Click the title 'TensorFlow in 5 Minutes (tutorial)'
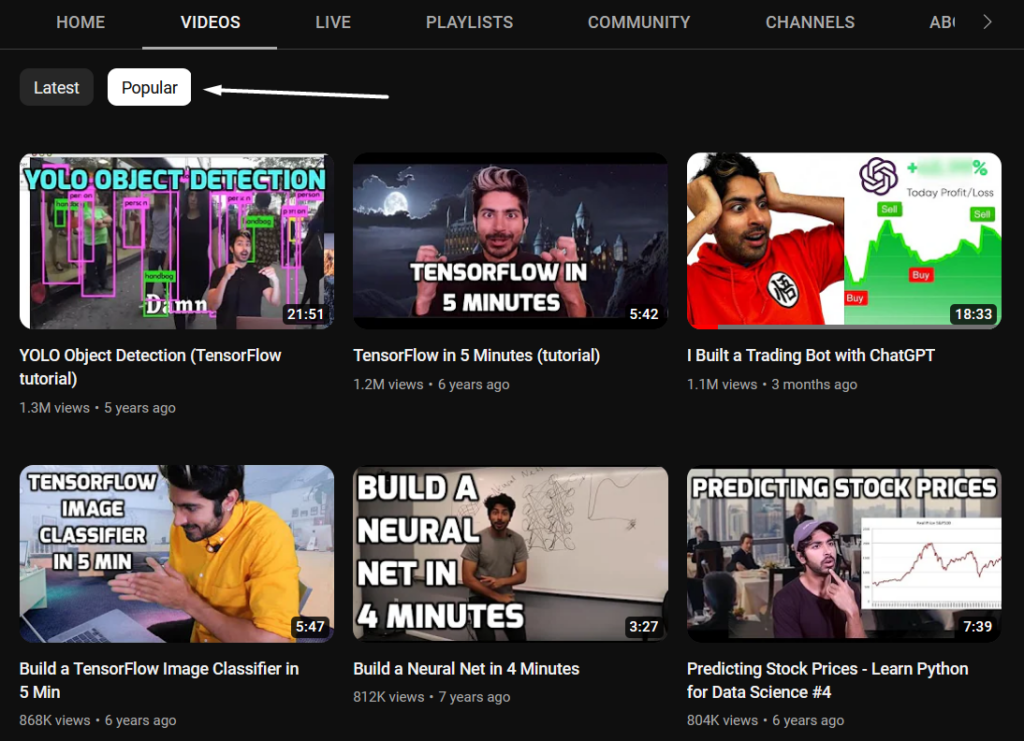Screen dimensions: 1024x741 click(477, 356)
